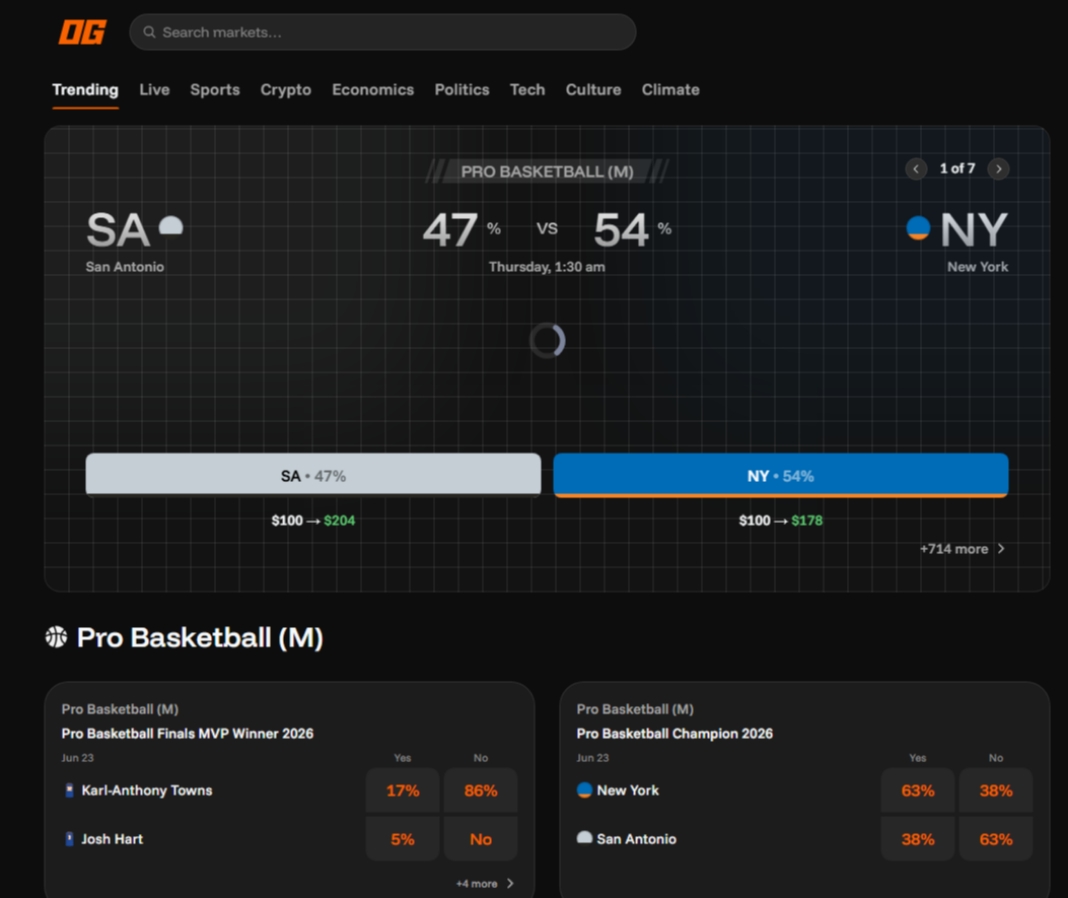Focus the Search markets field

[x=383, y=32]
